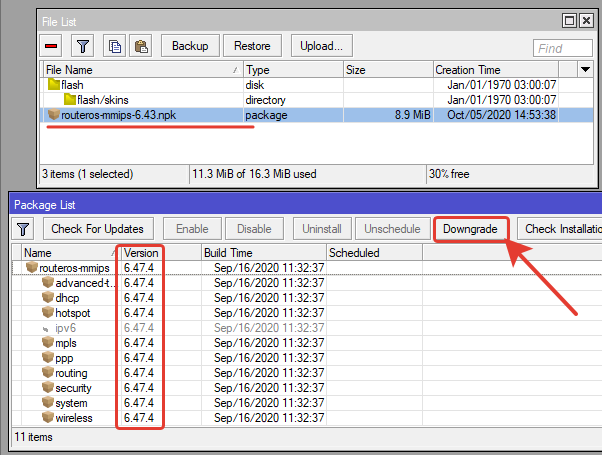Select the hotspot package name
Image resolution: width=602 pixels, height=455 pixels.
[73, 313]
